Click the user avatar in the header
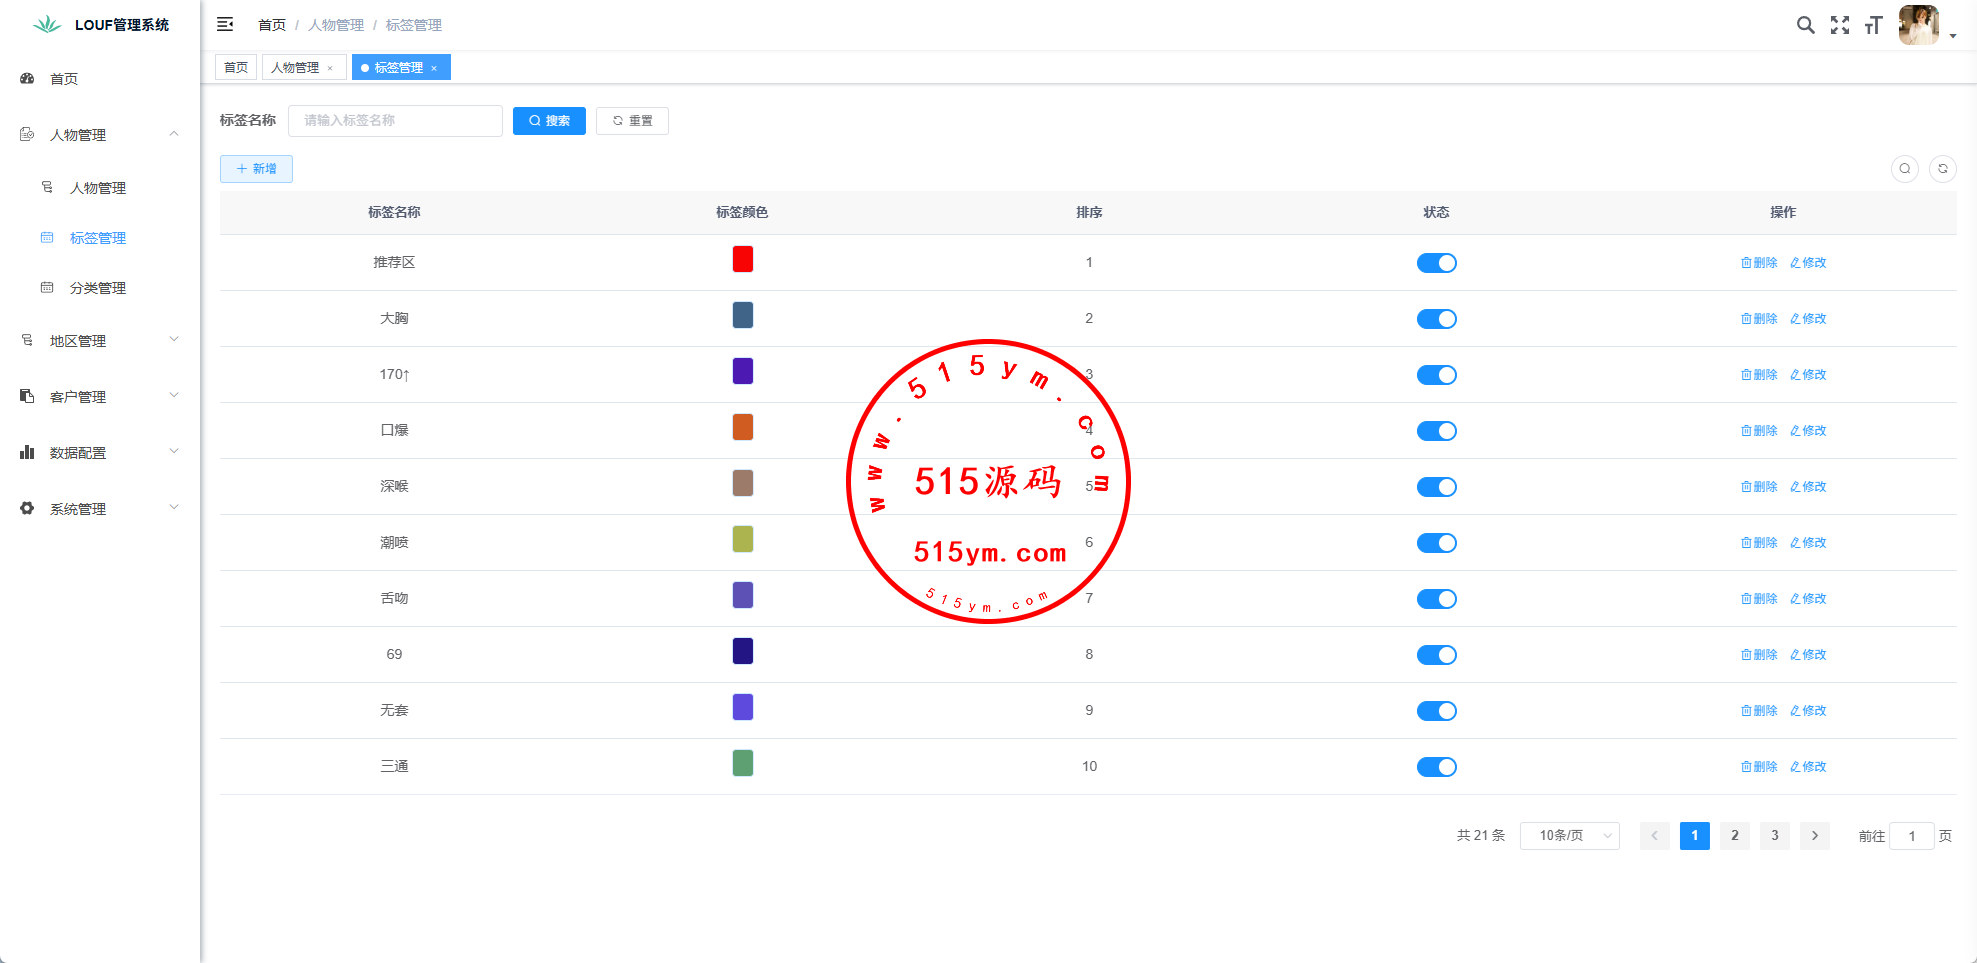This screenshot has height=963, width=1977. (1918, 25)
